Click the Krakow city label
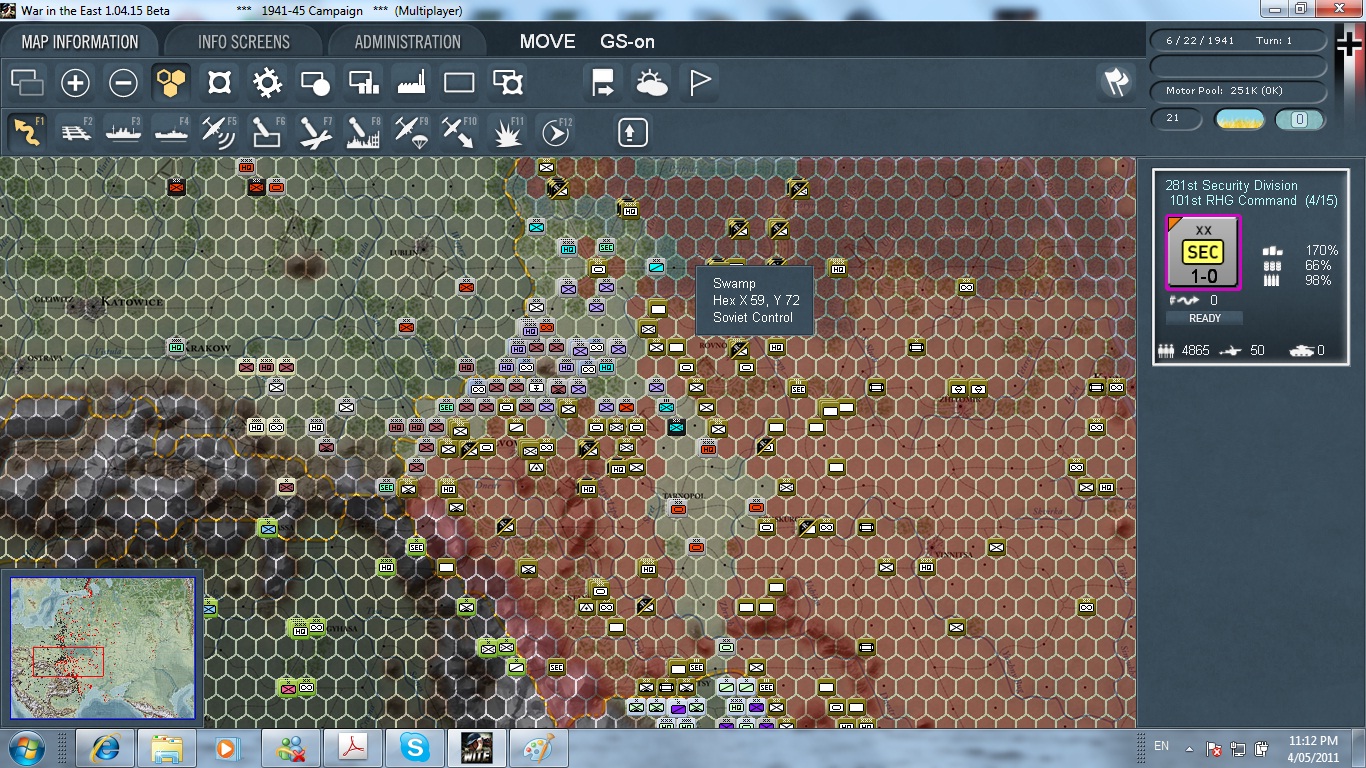 coord(209,348)
